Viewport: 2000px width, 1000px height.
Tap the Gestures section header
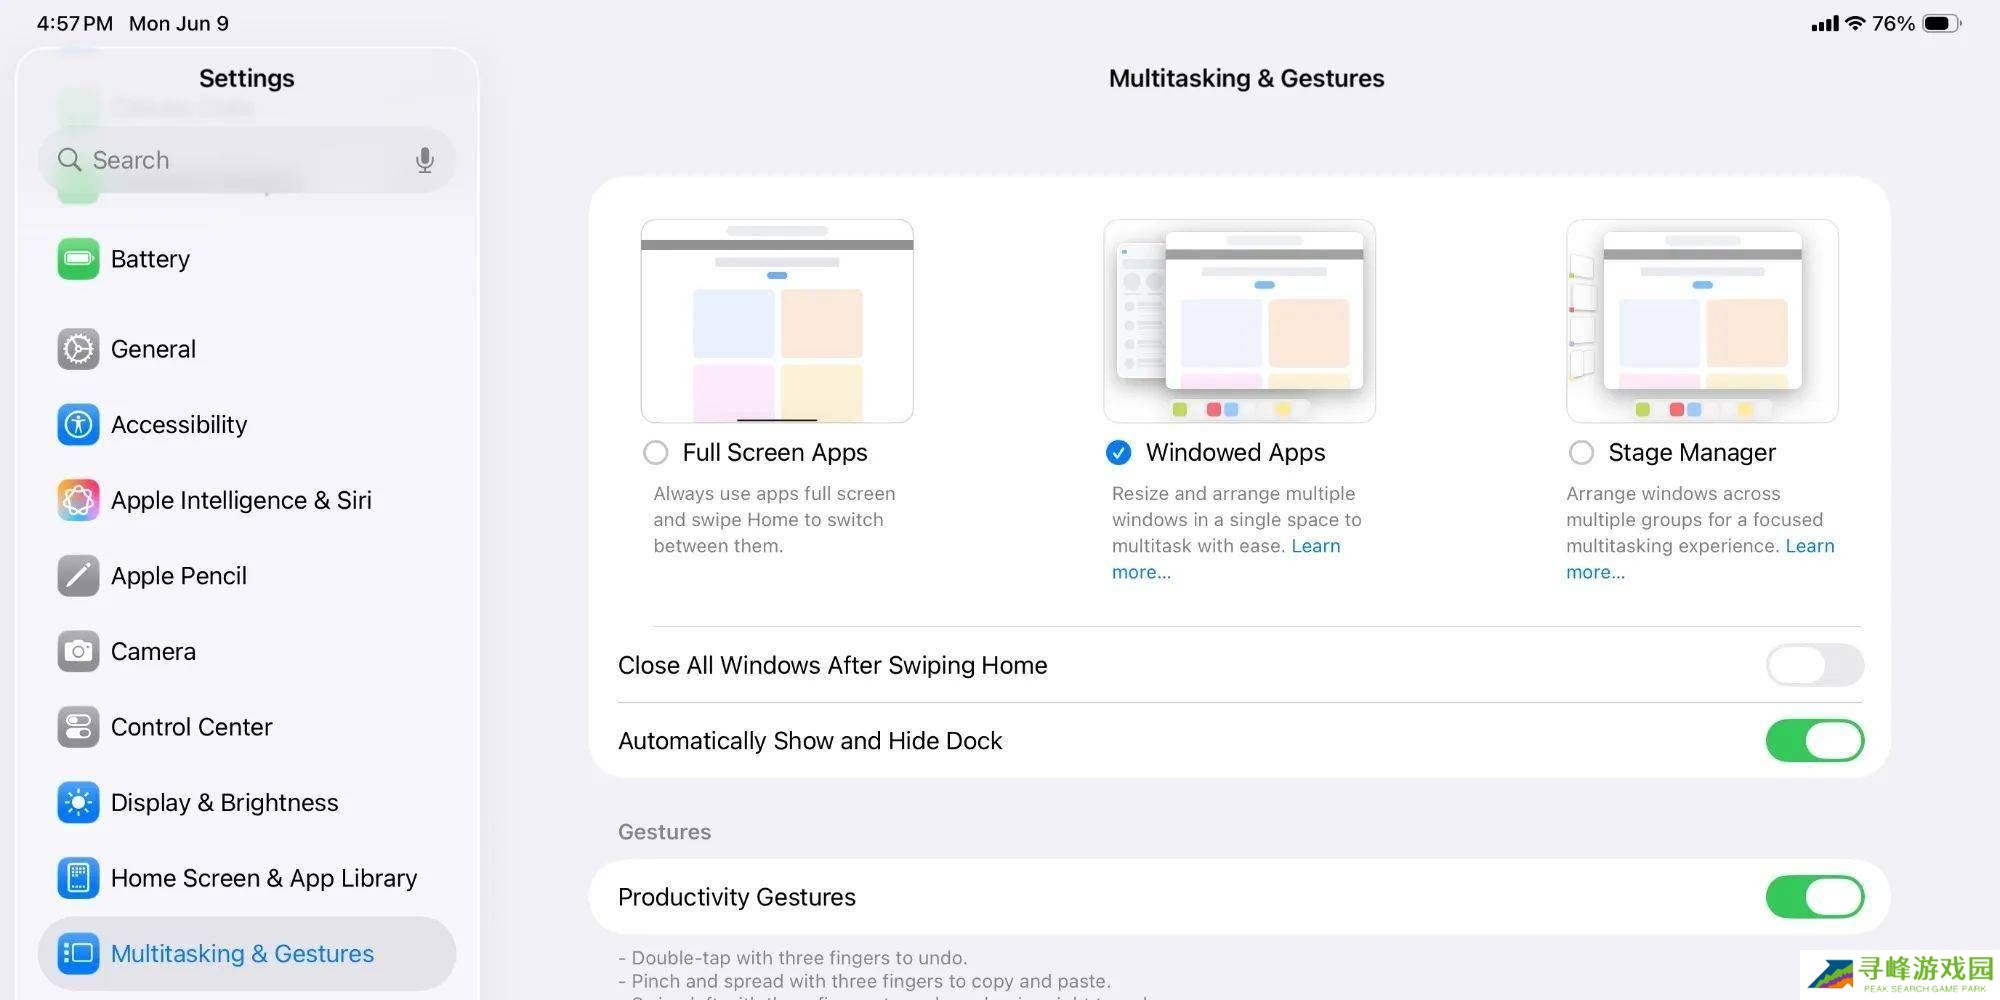pos(664,832)
